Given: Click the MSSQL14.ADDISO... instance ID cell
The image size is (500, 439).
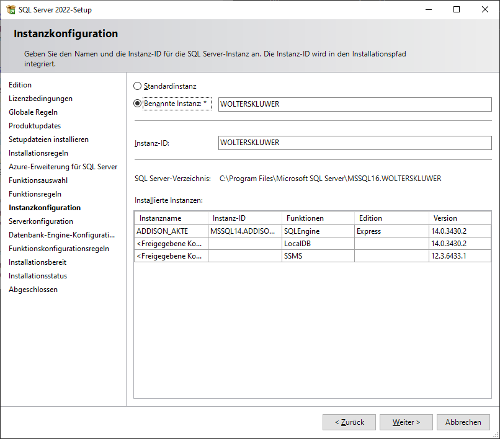Looking at the screenshot, I should click(245, 231).
